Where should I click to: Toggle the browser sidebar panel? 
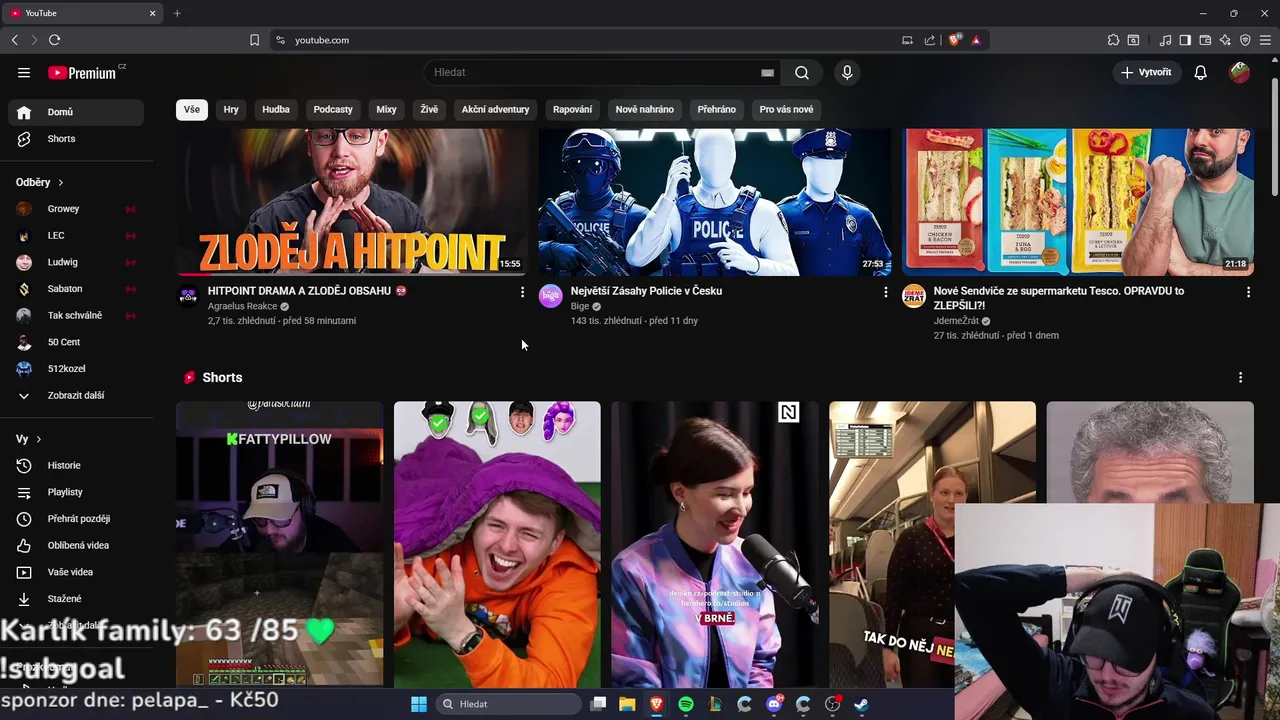(x=1185, y=40)
